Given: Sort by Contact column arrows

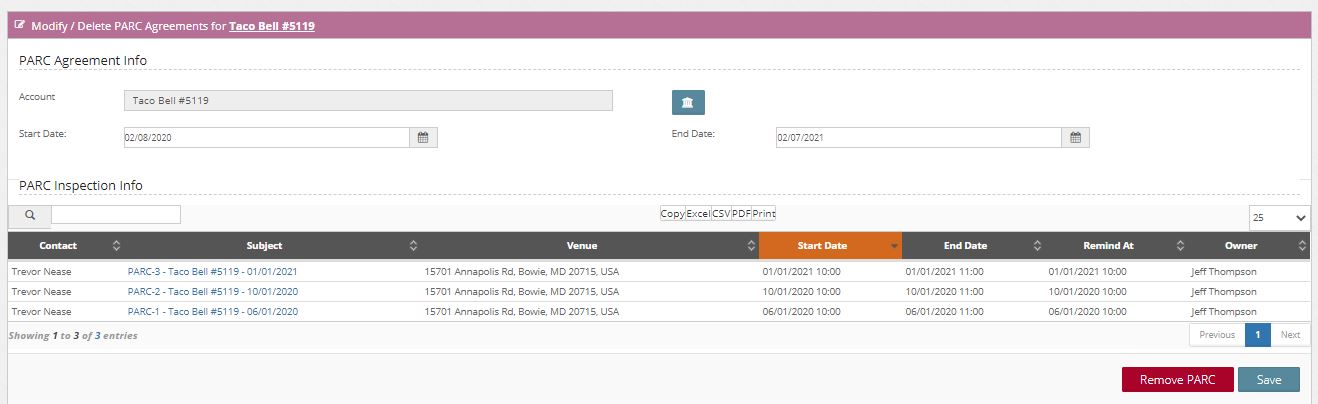Looking at the screenshot, I should (x=116, y=246).
